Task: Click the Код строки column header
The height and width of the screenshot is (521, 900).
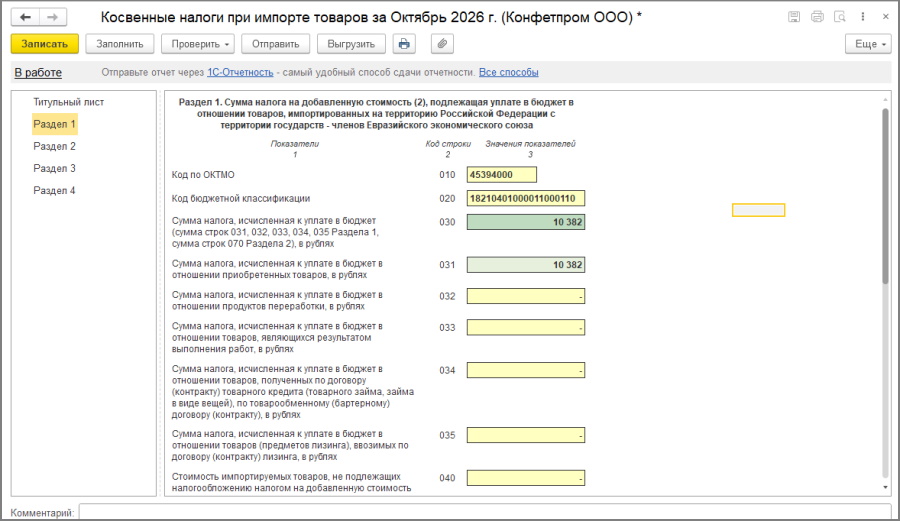Action: tap(448, 144)
